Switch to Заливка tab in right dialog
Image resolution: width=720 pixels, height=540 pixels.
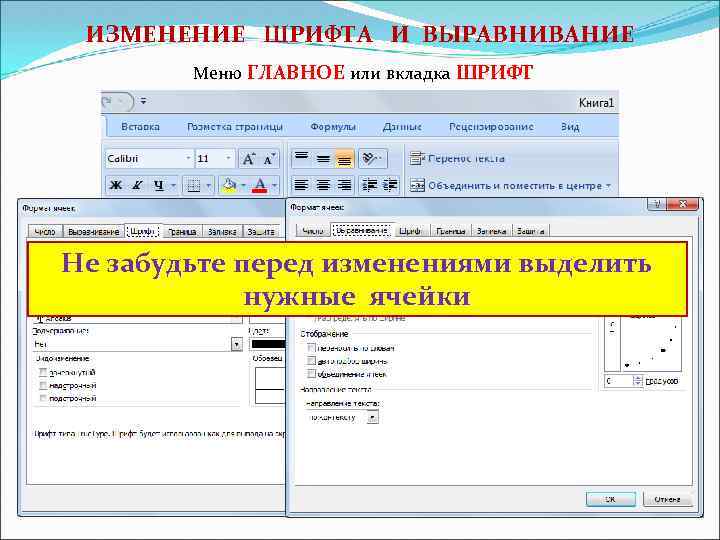click(x=491, y=231)
